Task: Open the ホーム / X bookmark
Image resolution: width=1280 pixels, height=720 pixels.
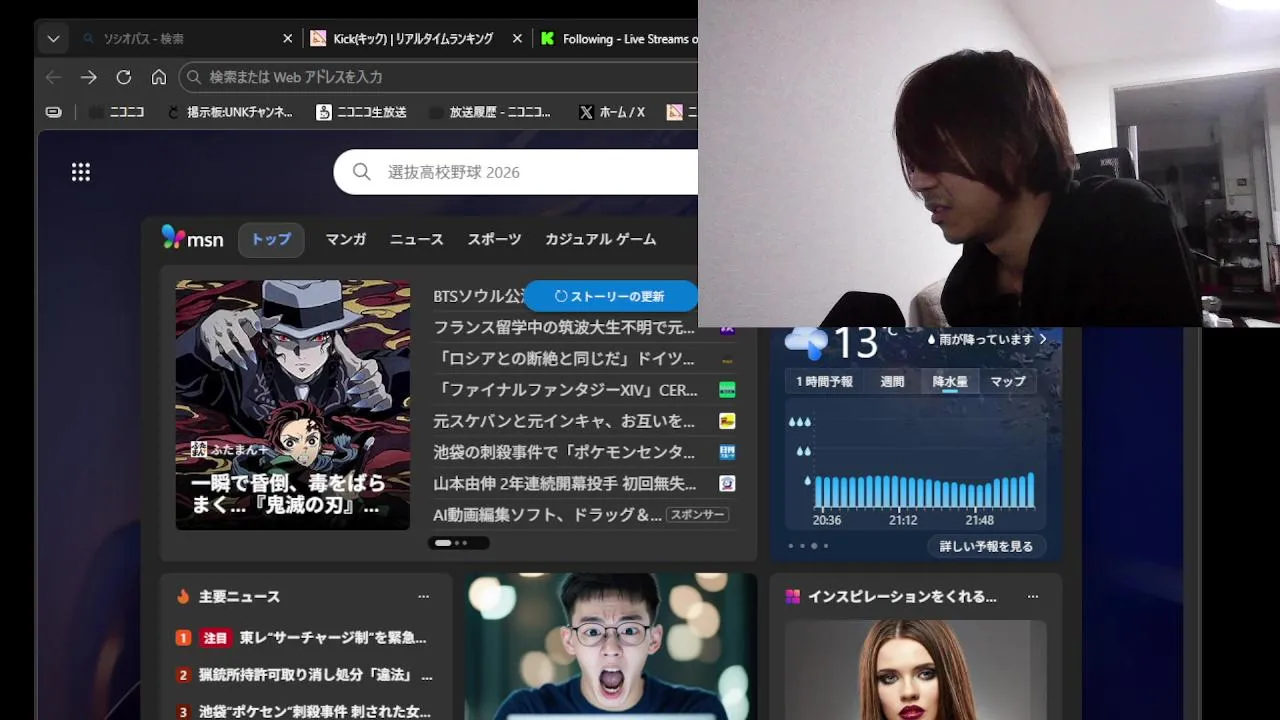Action: (x=612, y=112)
